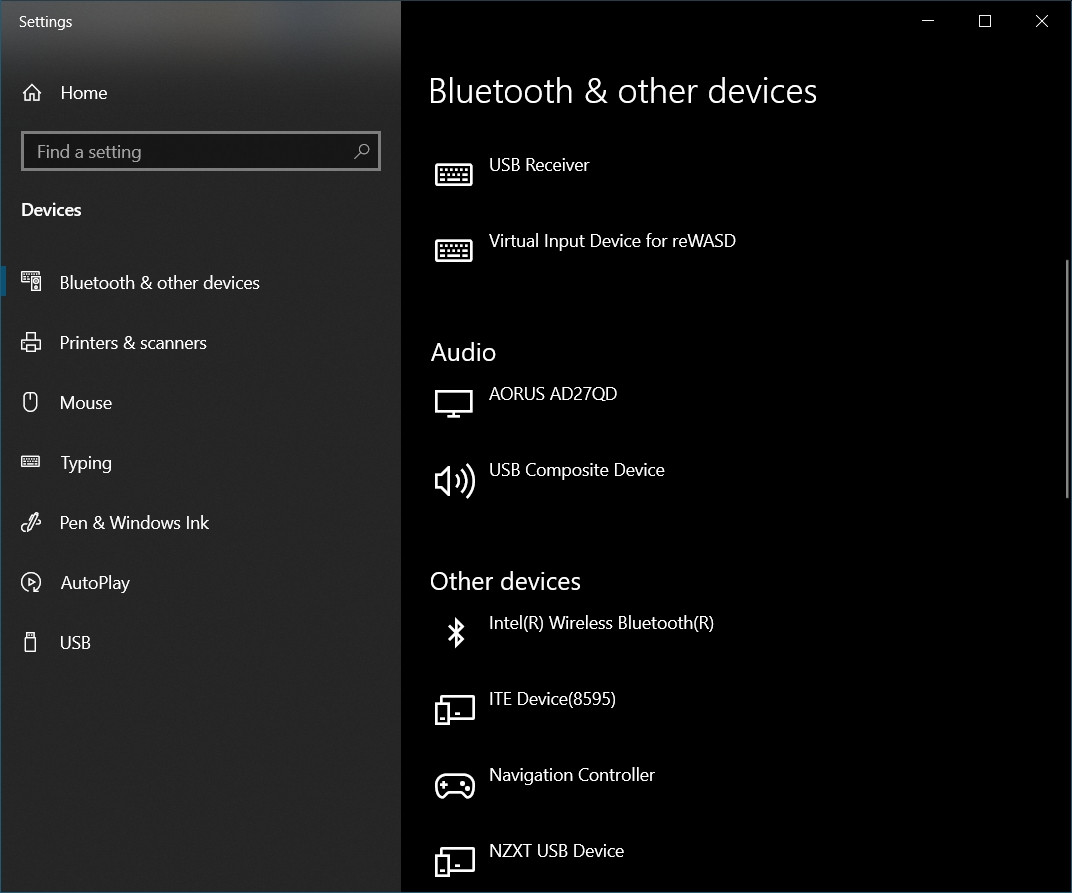Switch to USB settings page
The height and width of the screenshot is (893, 1072).
click(x=75, y=643)
